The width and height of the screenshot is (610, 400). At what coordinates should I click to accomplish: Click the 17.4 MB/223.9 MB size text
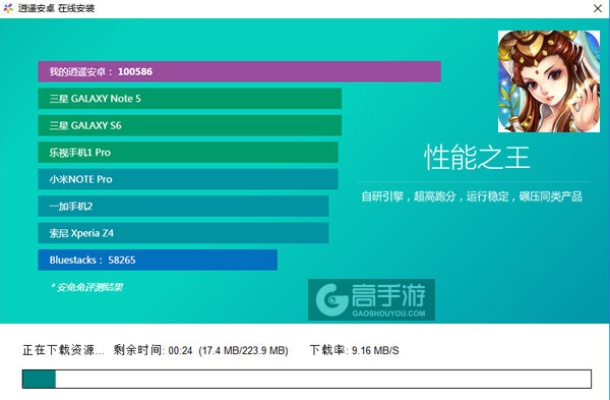[x=243, y=350]
